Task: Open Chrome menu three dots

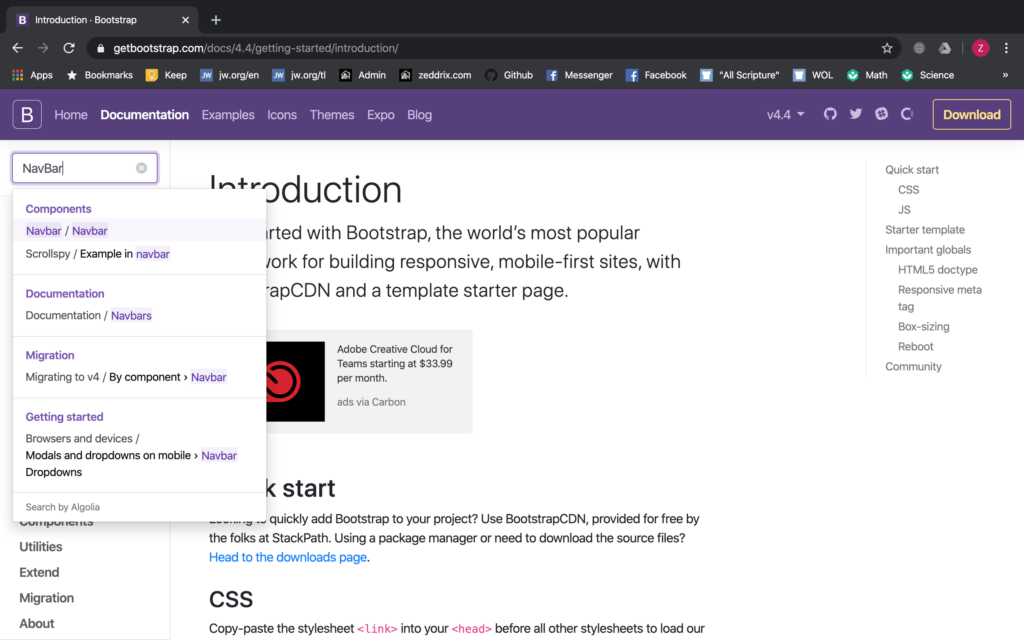Action: tap(1006, 48)
